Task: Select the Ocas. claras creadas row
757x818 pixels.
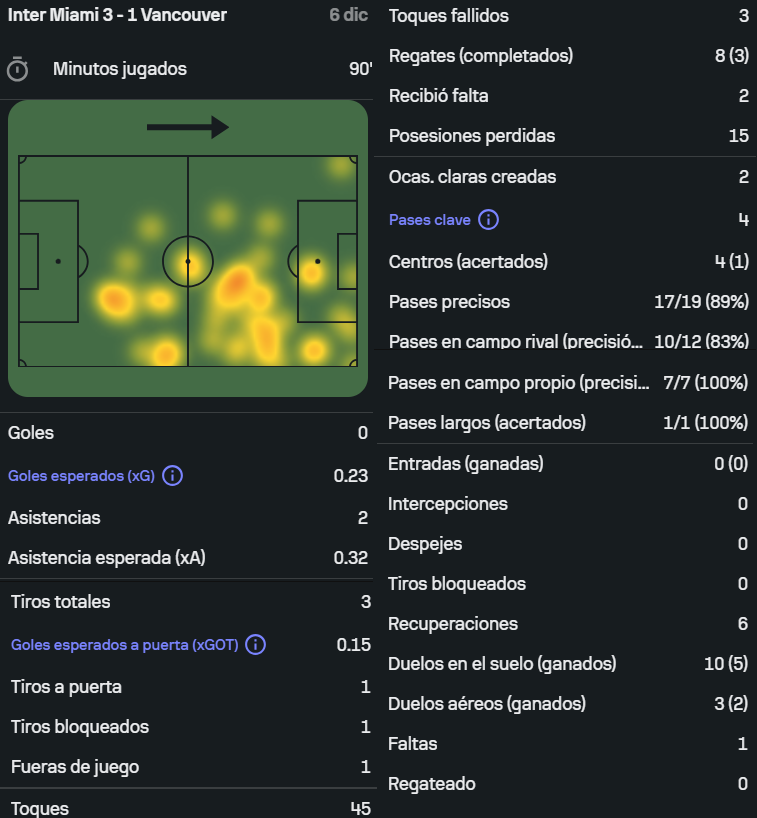Action: [x=567, y=177]
